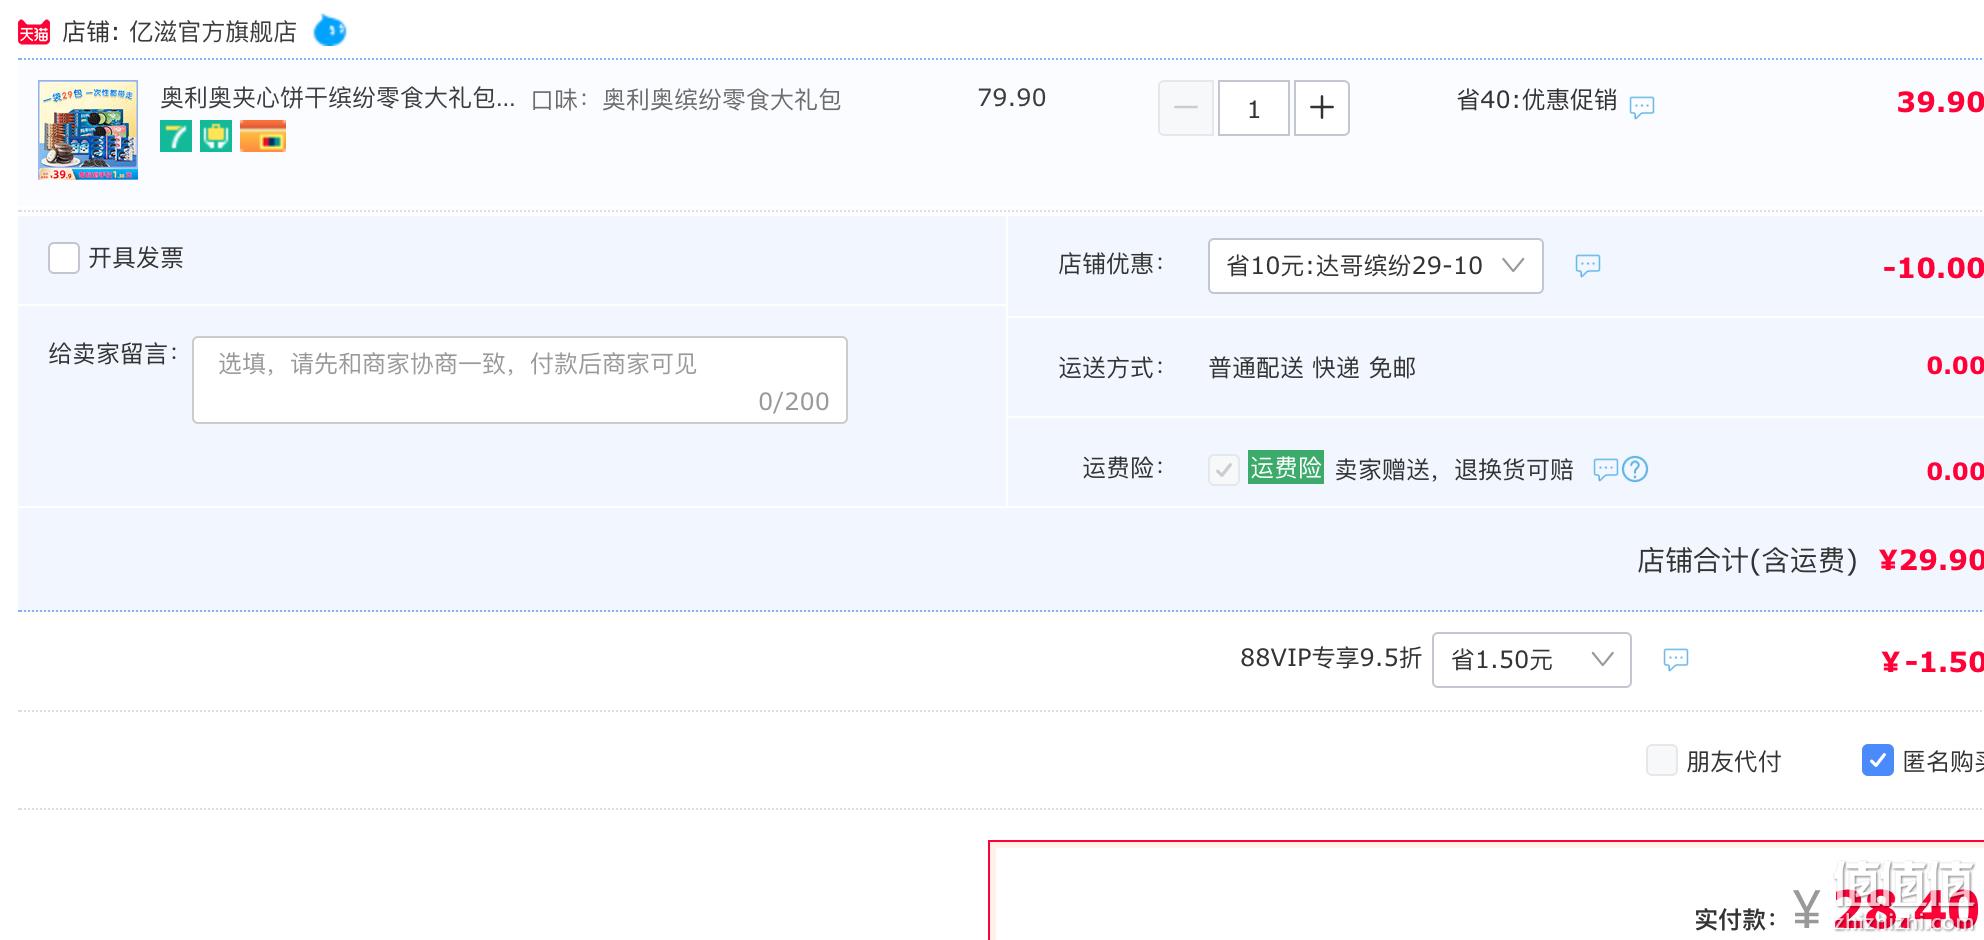Image resolution: width=1984 pixels, height=940 pixels.
Task: Click the green 运费险 tag
Action: click(1286, 467)
